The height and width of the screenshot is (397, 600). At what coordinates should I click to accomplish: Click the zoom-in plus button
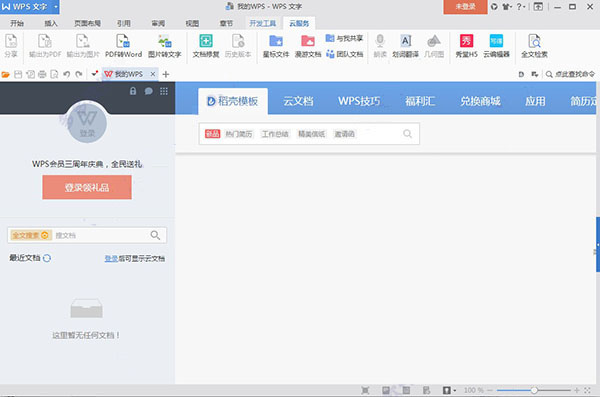coord(577,390)
